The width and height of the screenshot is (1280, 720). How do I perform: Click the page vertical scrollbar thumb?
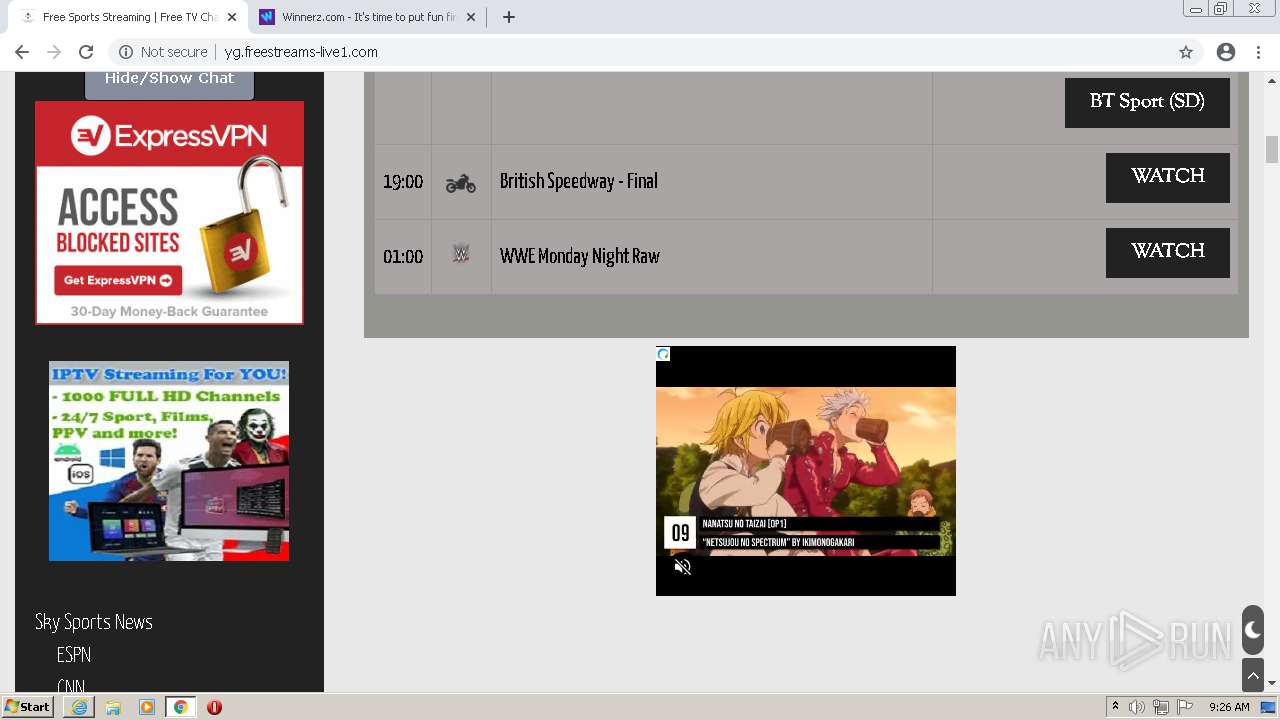[x=1272, y=149]
